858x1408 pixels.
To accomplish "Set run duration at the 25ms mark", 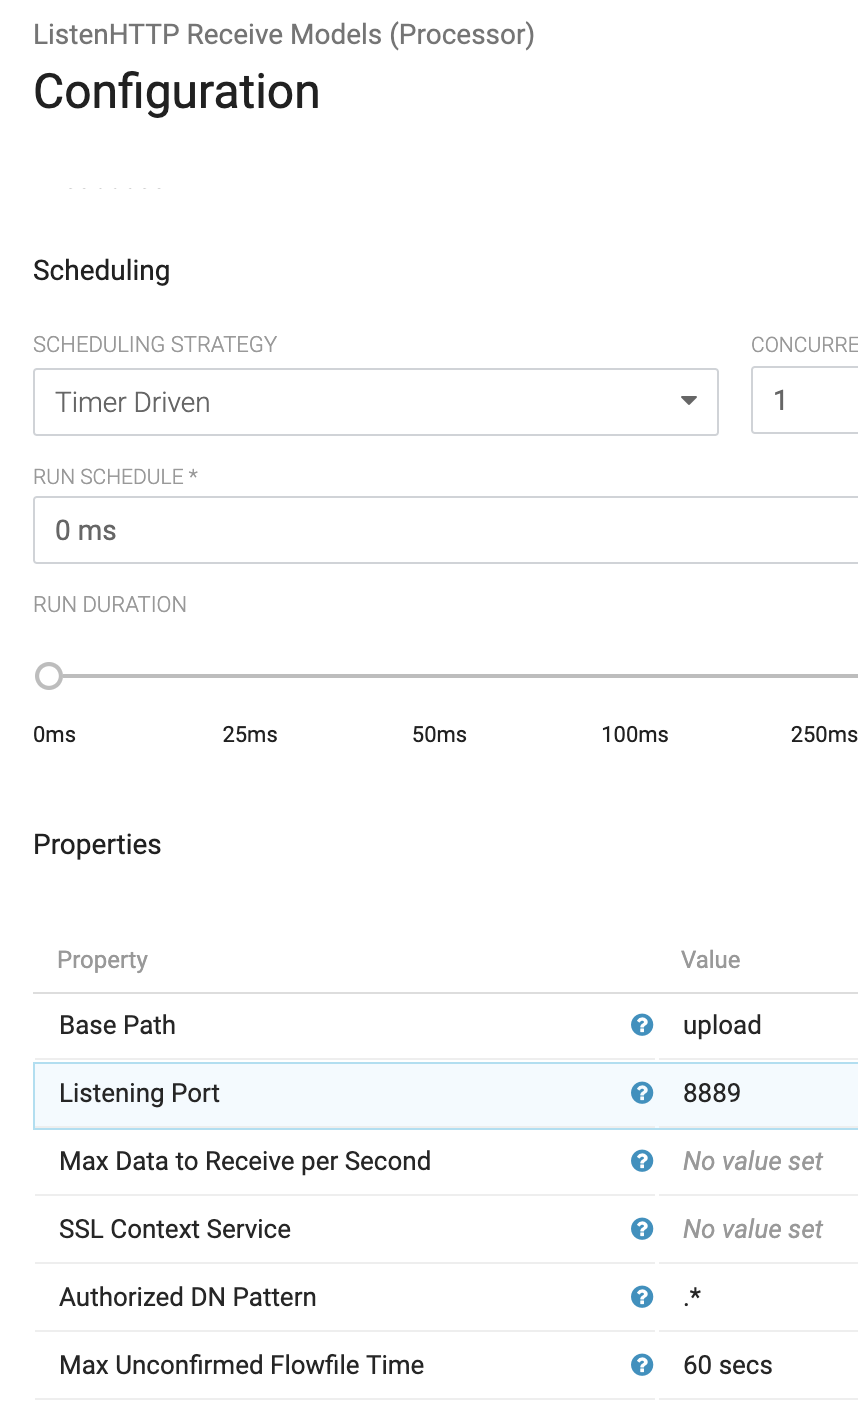I will (250, 677).
